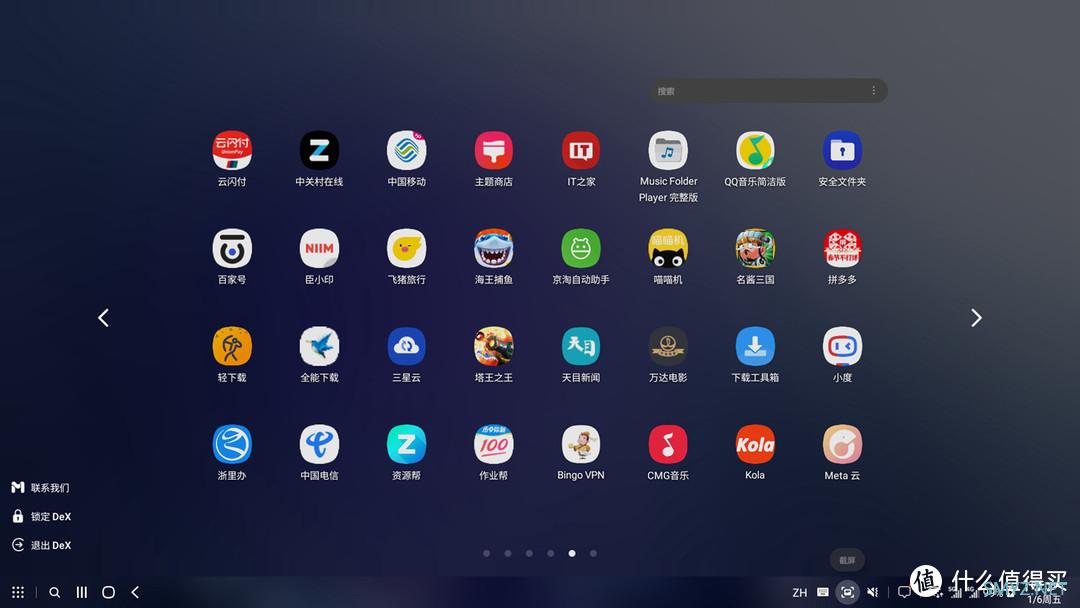Open 主题商店 theme store
This screenshot has height=608, width=1080.
(494, 151)
